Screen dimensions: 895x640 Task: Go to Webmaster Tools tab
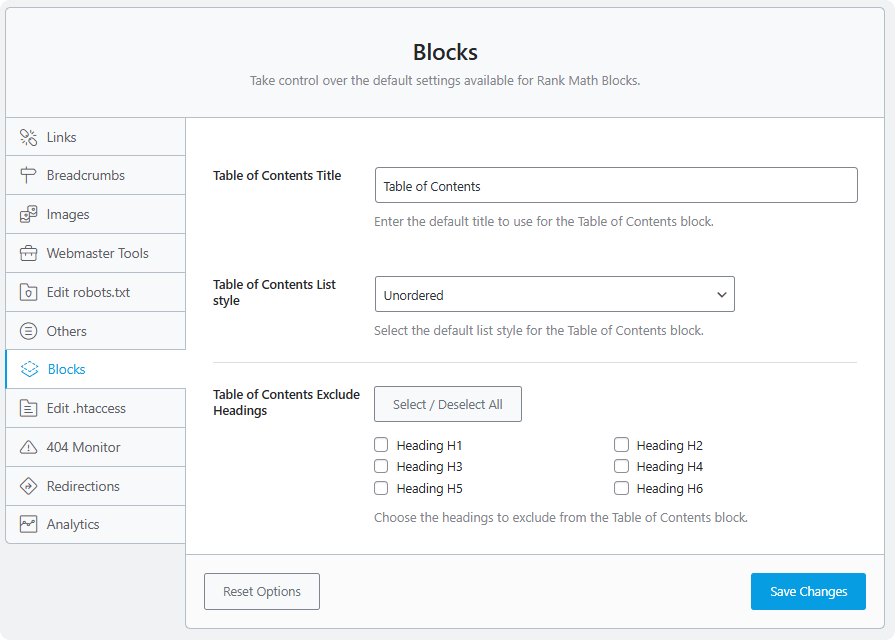click(96, 253)
